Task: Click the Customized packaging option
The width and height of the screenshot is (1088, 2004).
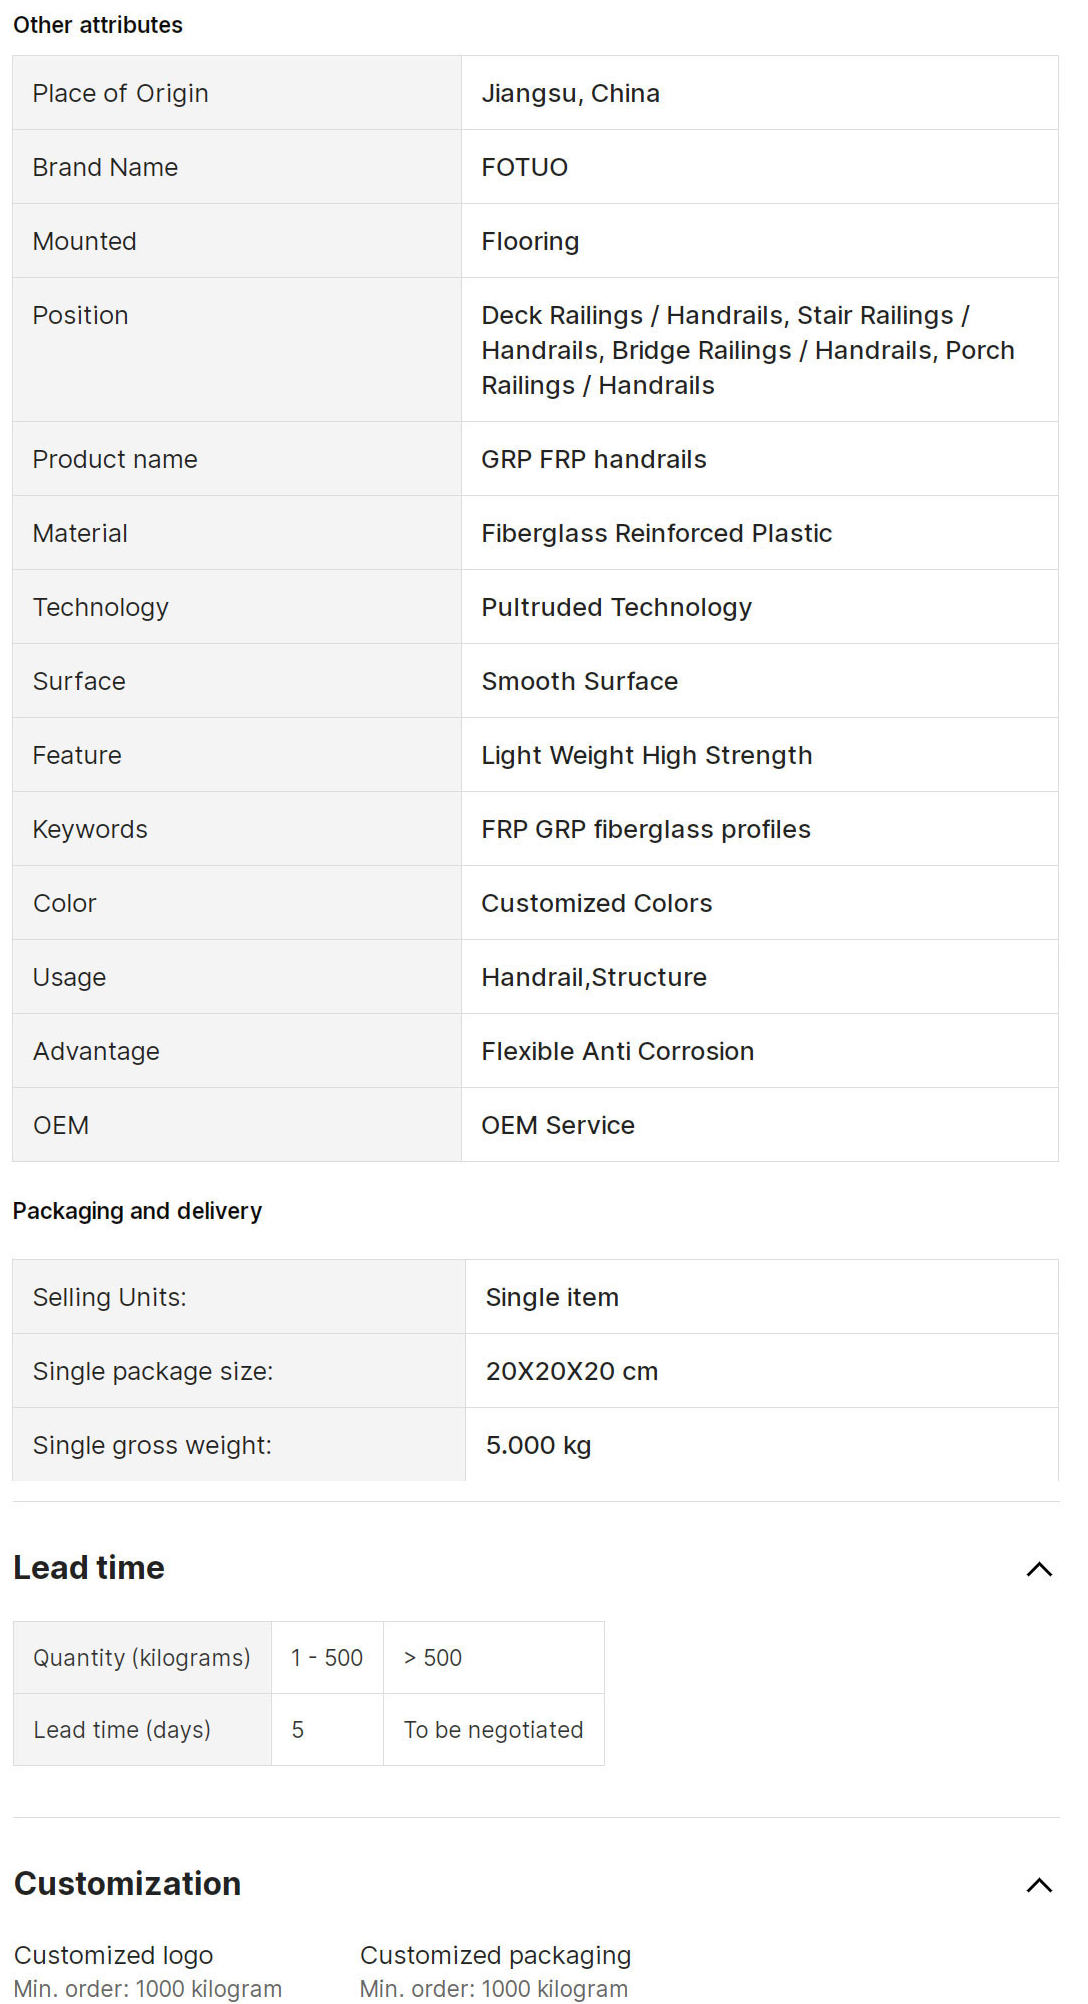Action: 495,1955
